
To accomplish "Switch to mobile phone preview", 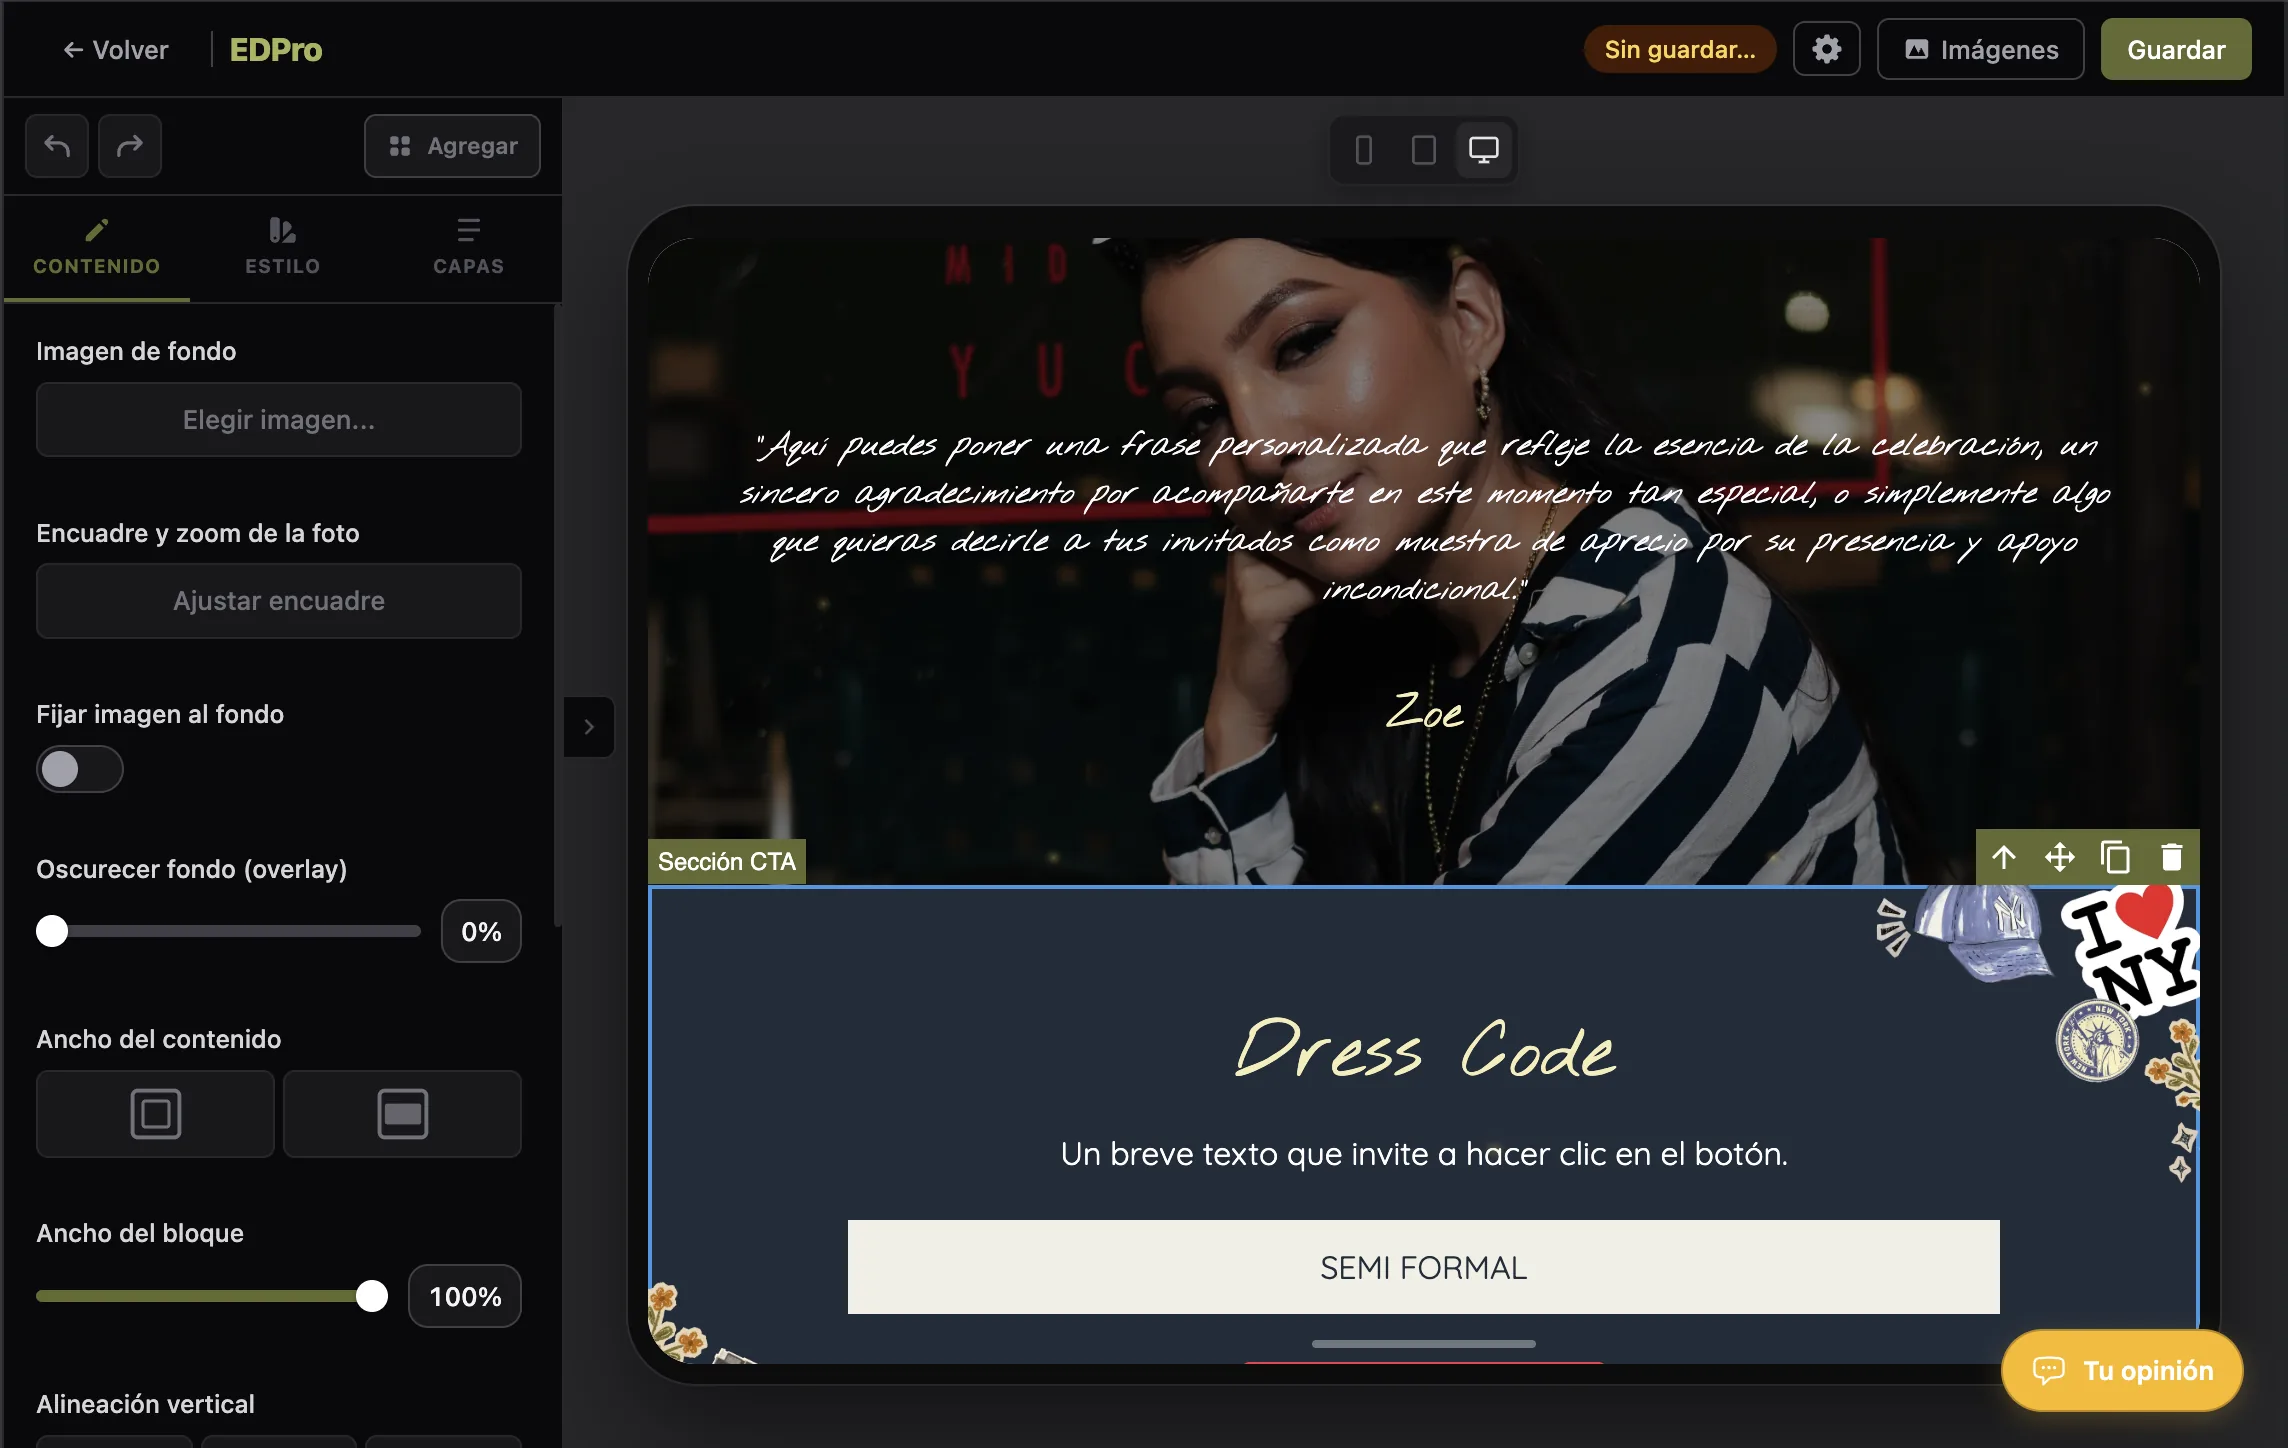I will point(1364,150).
